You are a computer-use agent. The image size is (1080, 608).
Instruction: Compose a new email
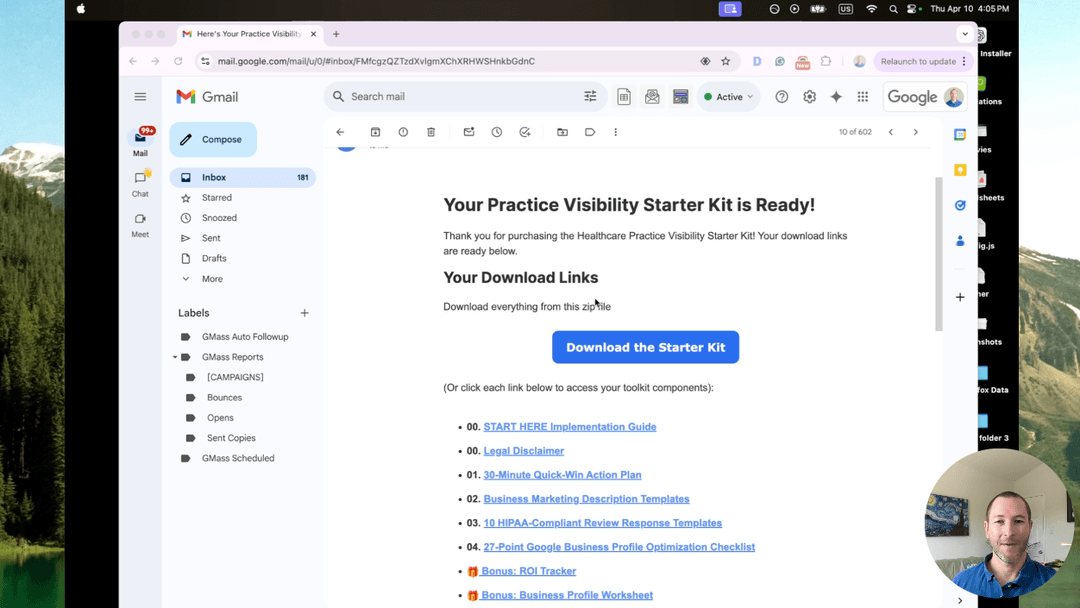click(212, 139)
